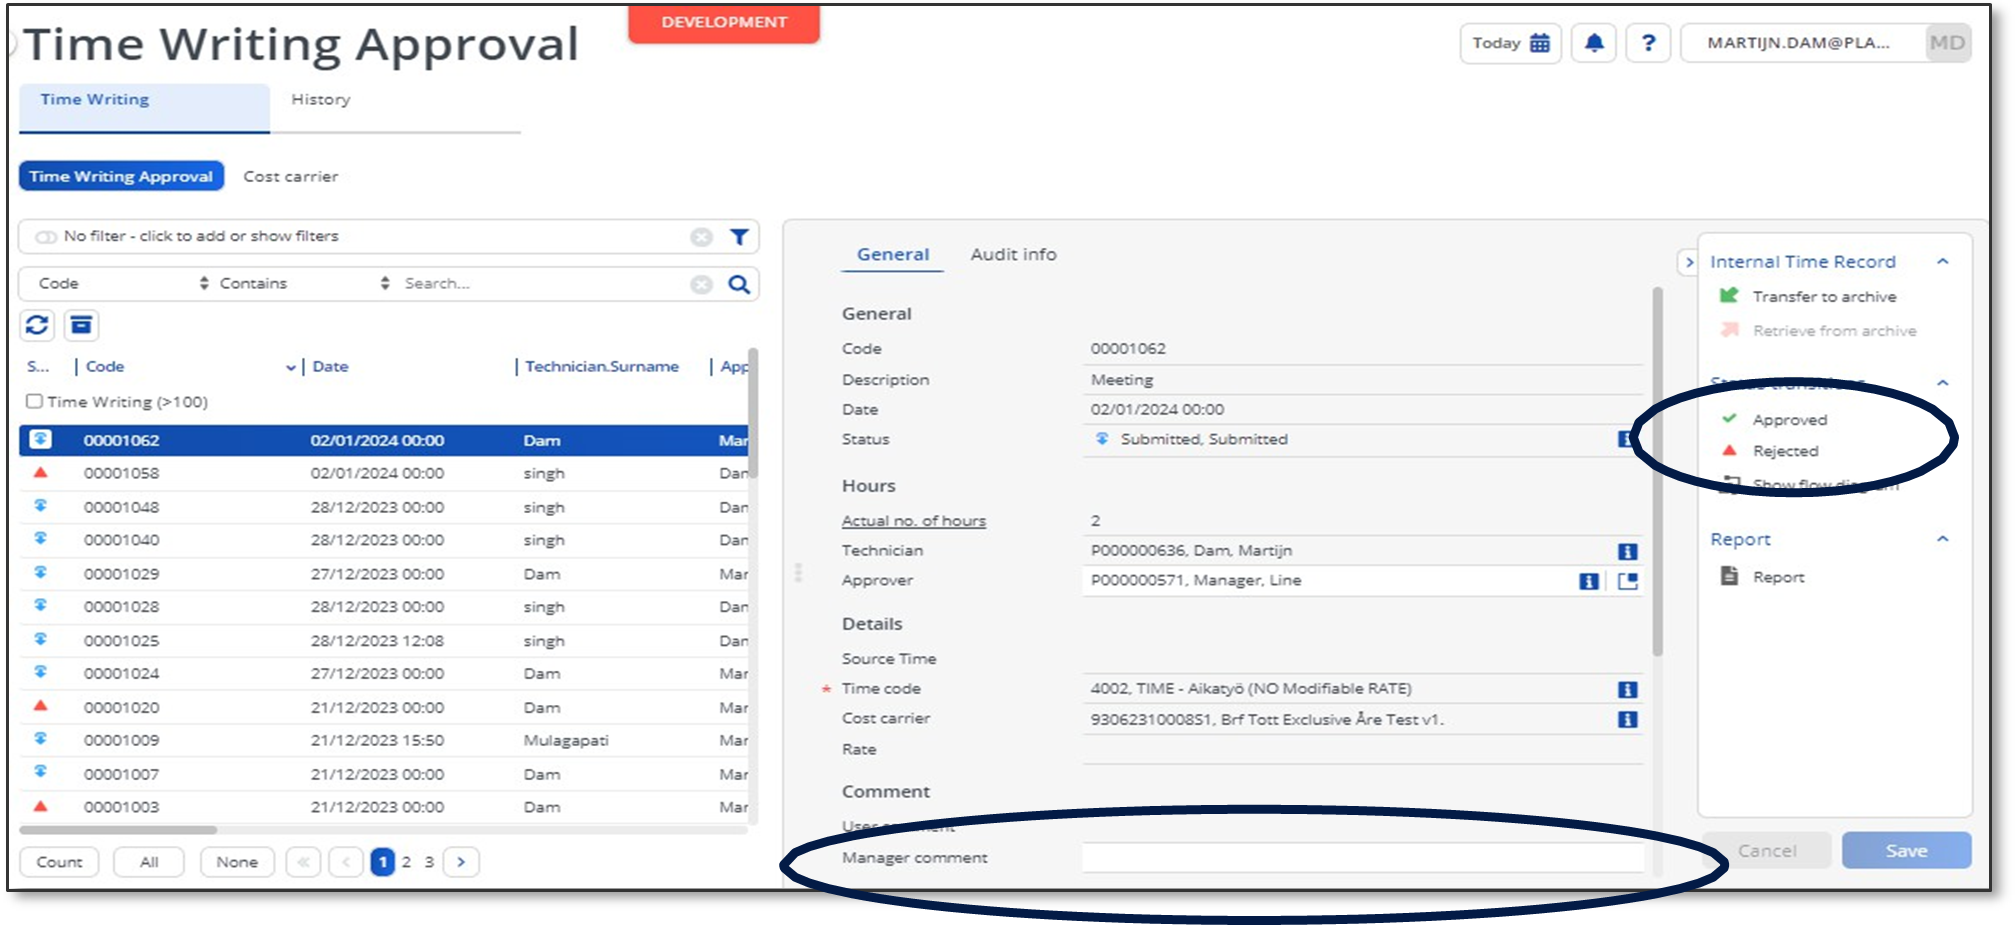The image size is (2015, 925).
Task: Open the Code field dropdown
Action: point(123,284)
